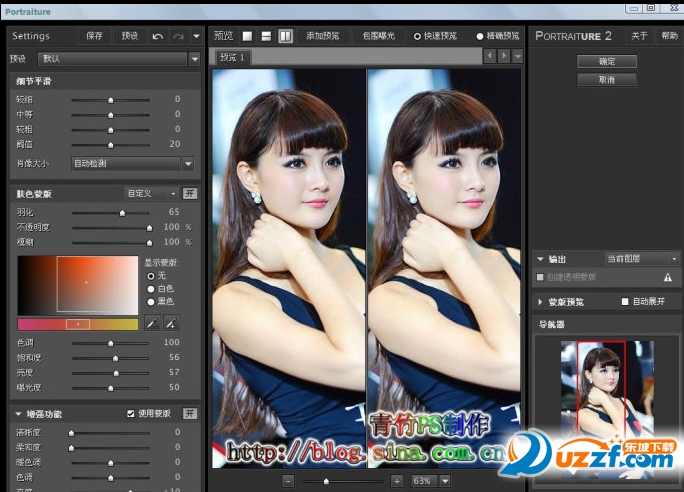Uncheck the 使用蒙版 checkbox
This screenshot has width=684, height=492.
coord(131,413)
